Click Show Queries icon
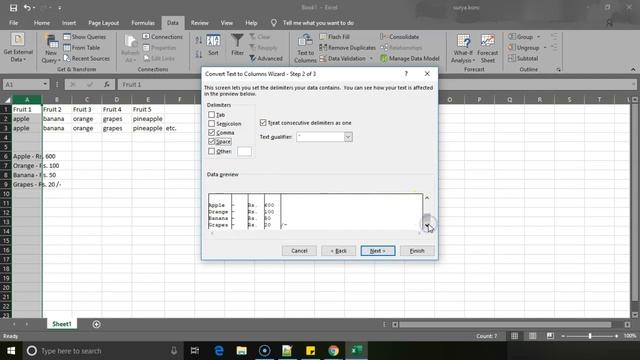 67,37
